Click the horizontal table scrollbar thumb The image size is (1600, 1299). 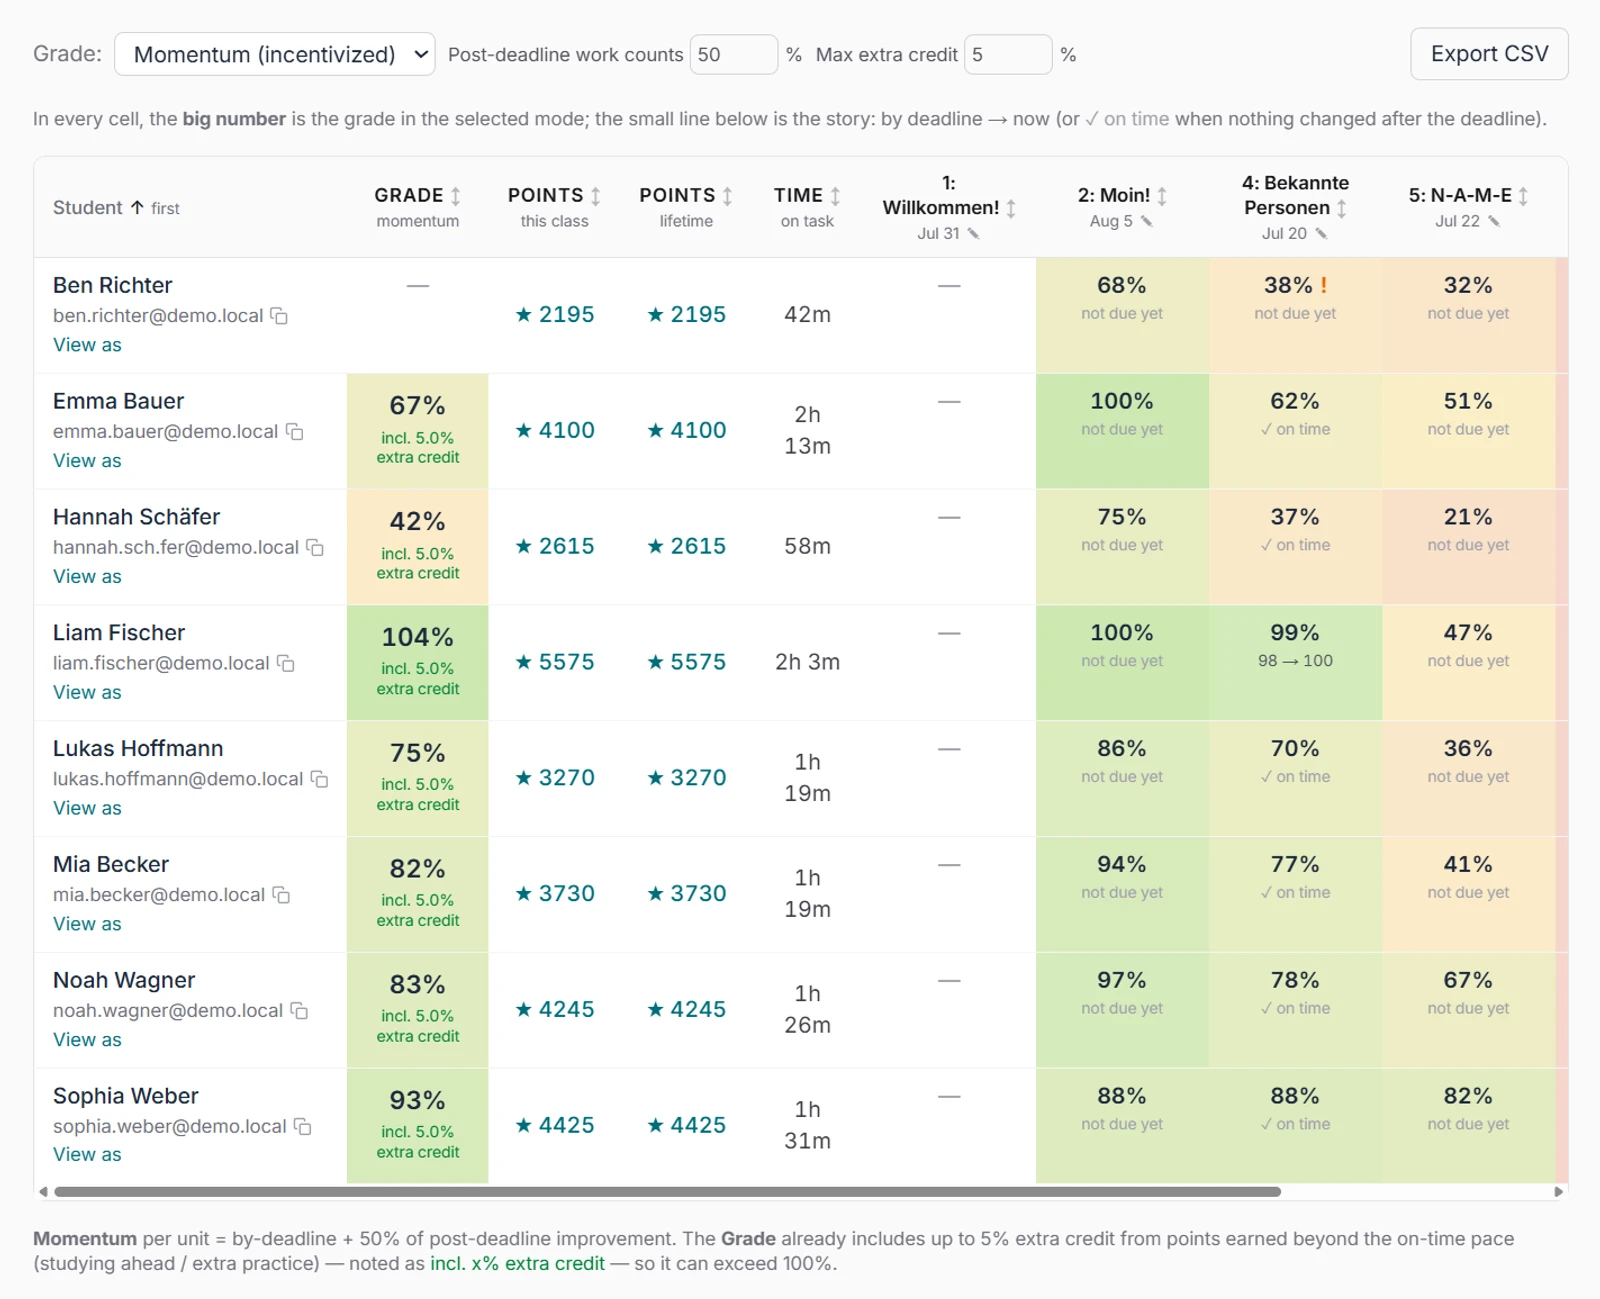[667, 1192]
